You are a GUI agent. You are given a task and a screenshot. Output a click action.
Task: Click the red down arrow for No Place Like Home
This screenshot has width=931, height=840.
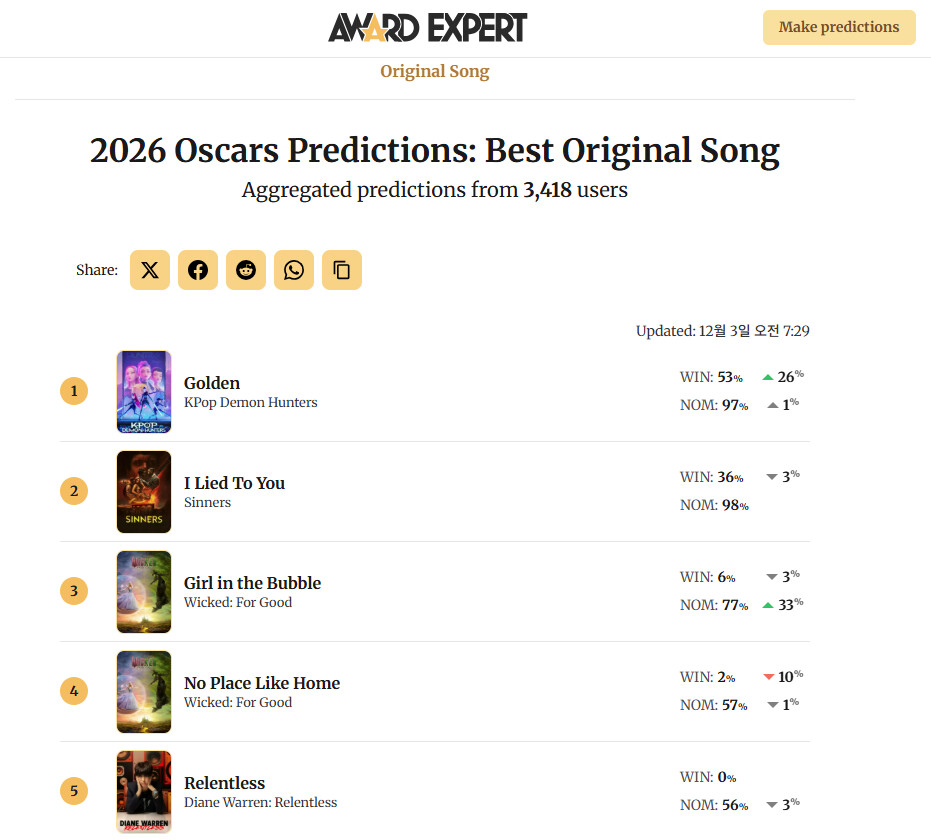click(769, 677)
